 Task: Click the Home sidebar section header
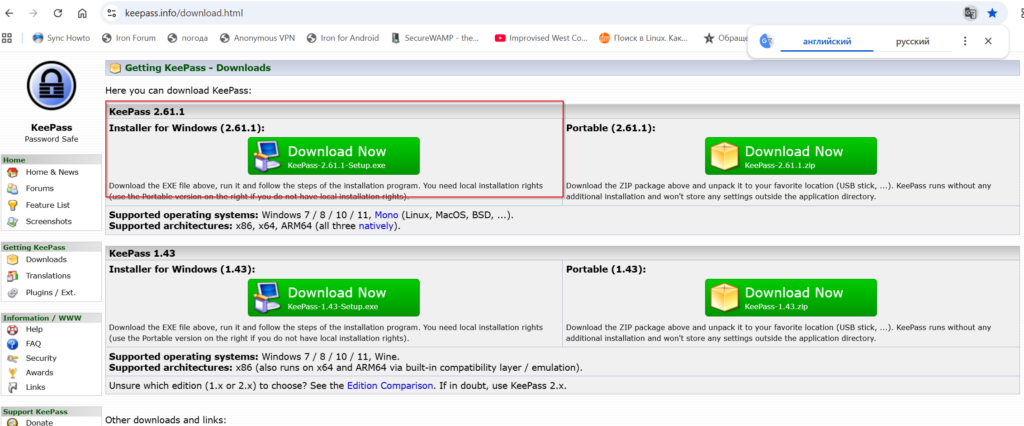pyautogui.click(x=52, y=159)
